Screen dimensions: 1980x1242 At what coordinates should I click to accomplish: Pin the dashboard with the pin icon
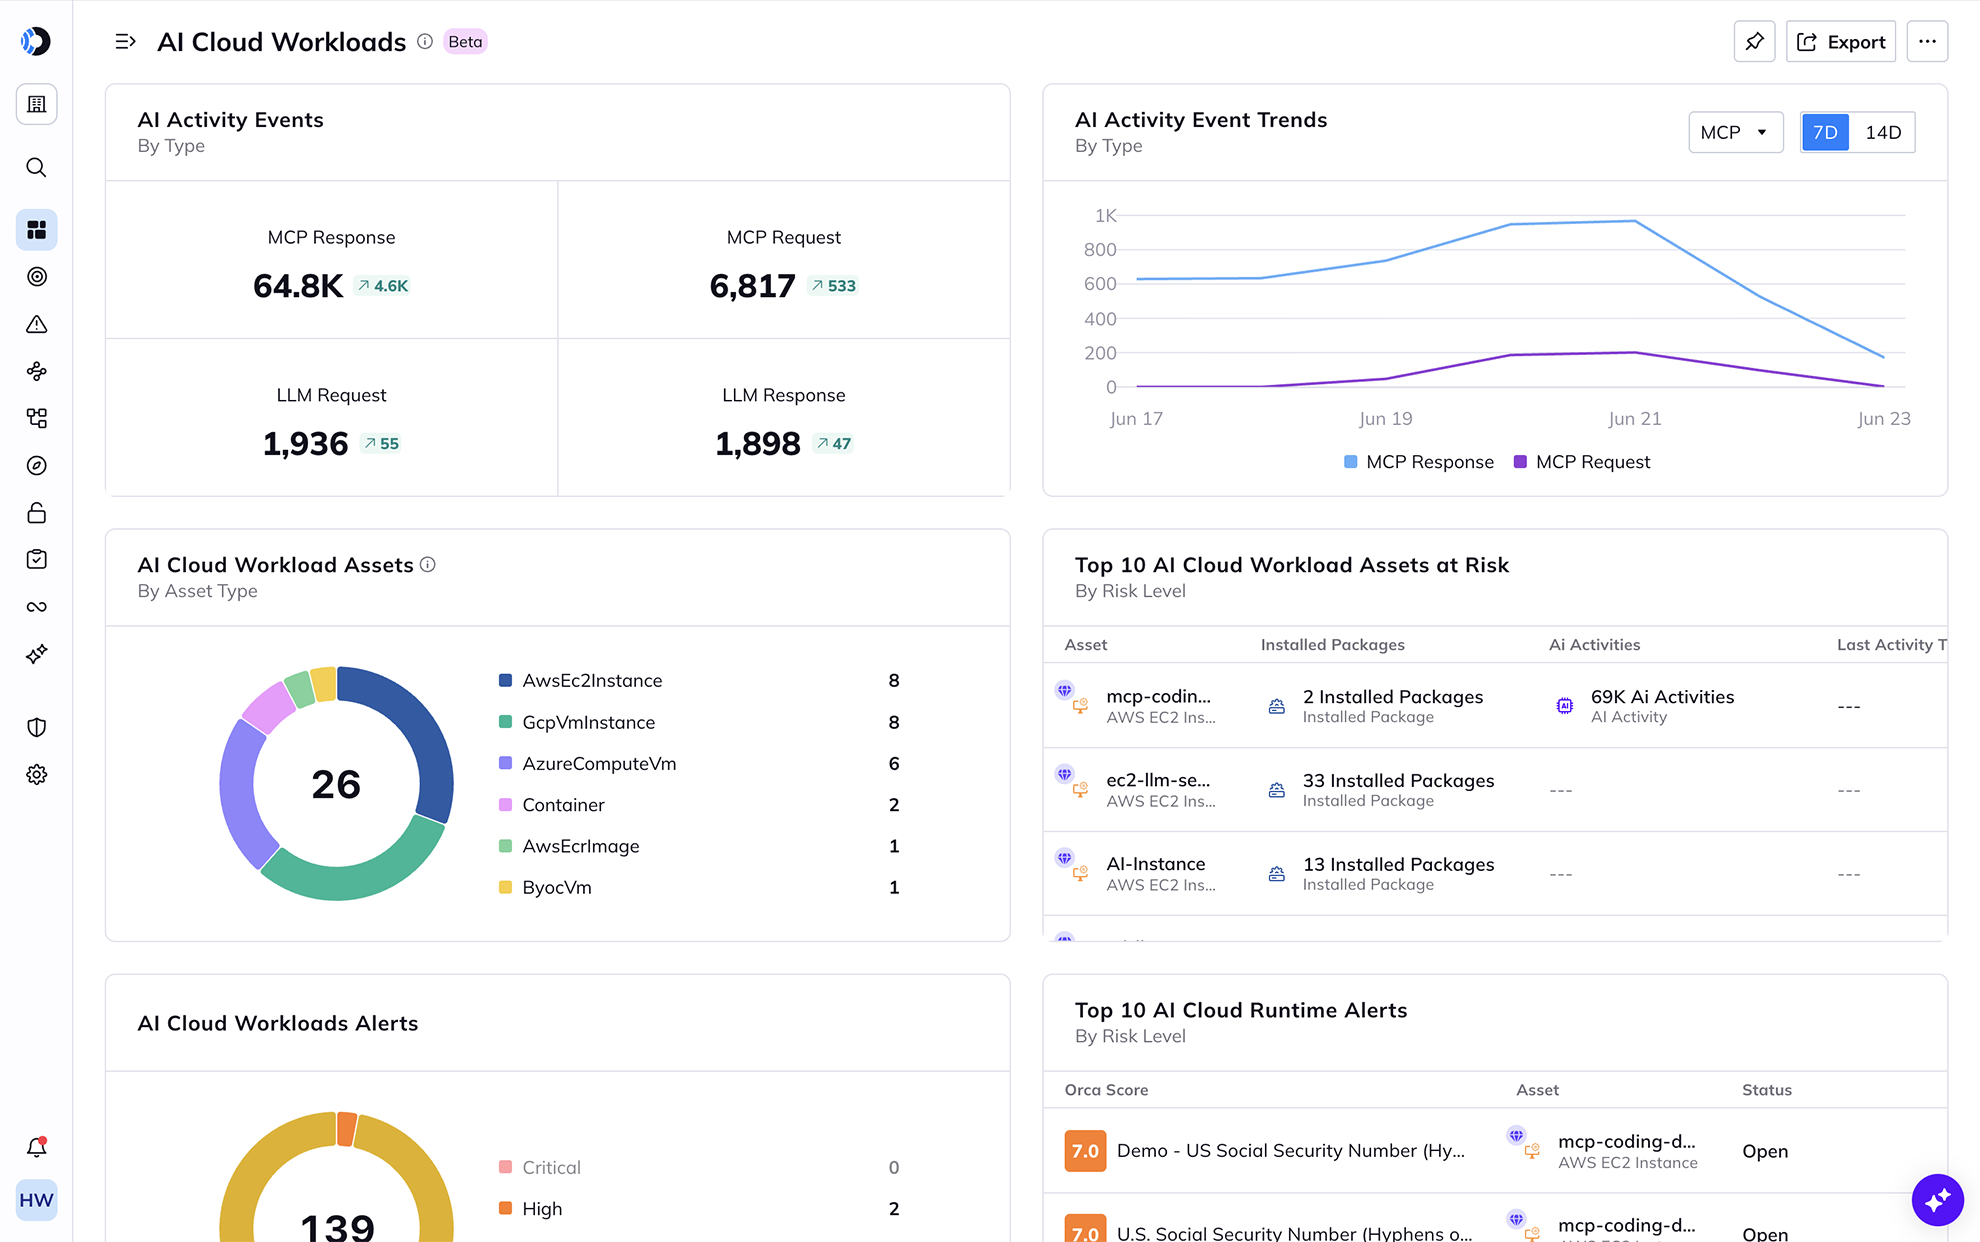point(1754,41)
